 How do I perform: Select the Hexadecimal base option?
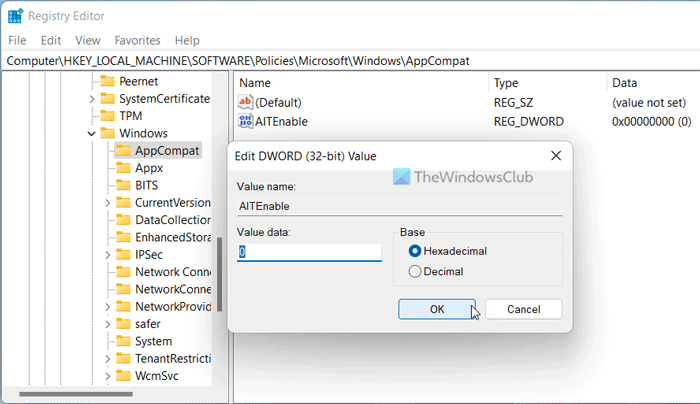pyautogui.click(x=415, y=251)
